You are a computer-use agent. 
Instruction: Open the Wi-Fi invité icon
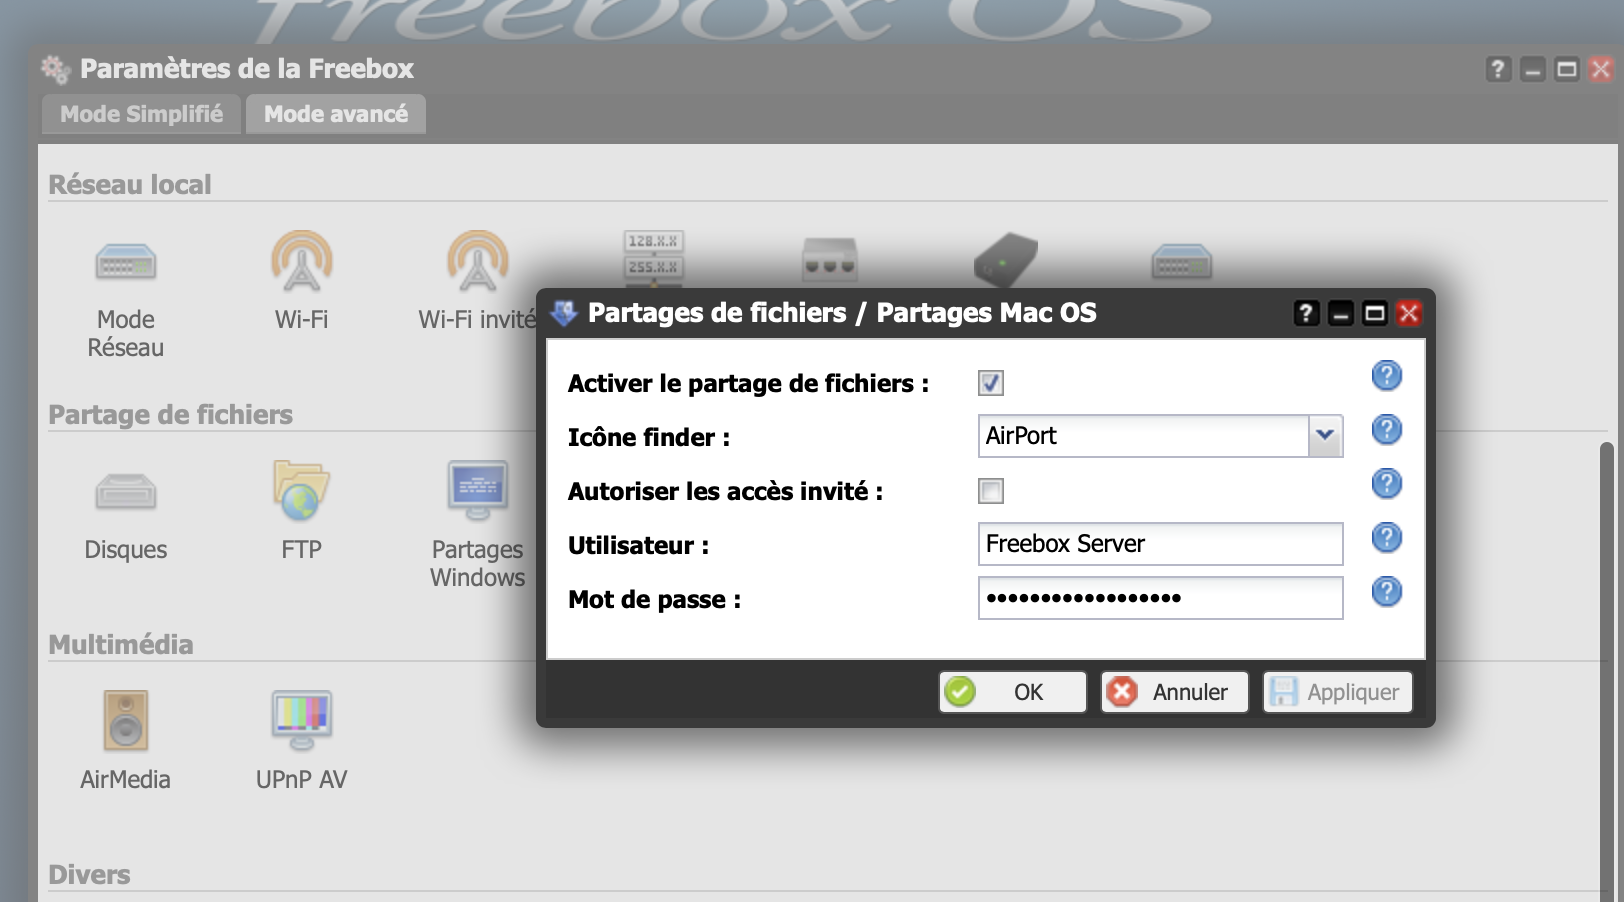click(478, 261)
